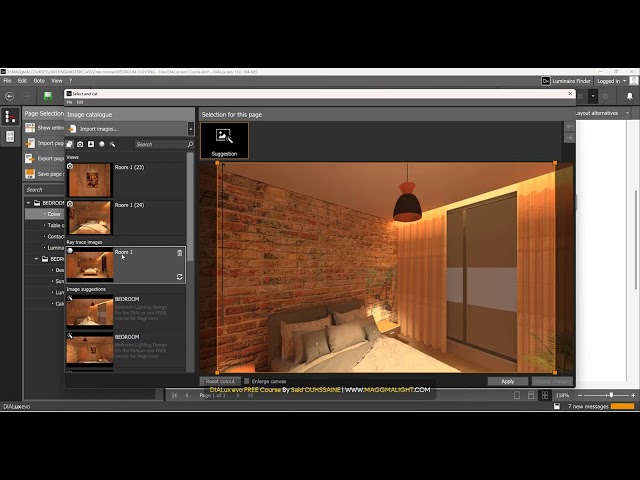Open the toolbar dropdown arrow beside the X
Image resolution: width=640 pixels, height=480 pixels.
[593, 97]
